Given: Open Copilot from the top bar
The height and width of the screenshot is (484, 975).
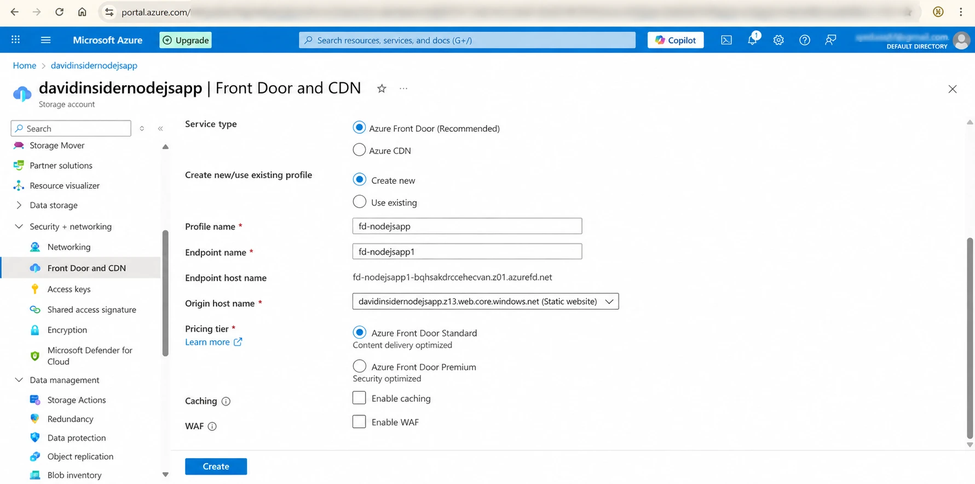Looking at the screenshot, I should 676,40.
